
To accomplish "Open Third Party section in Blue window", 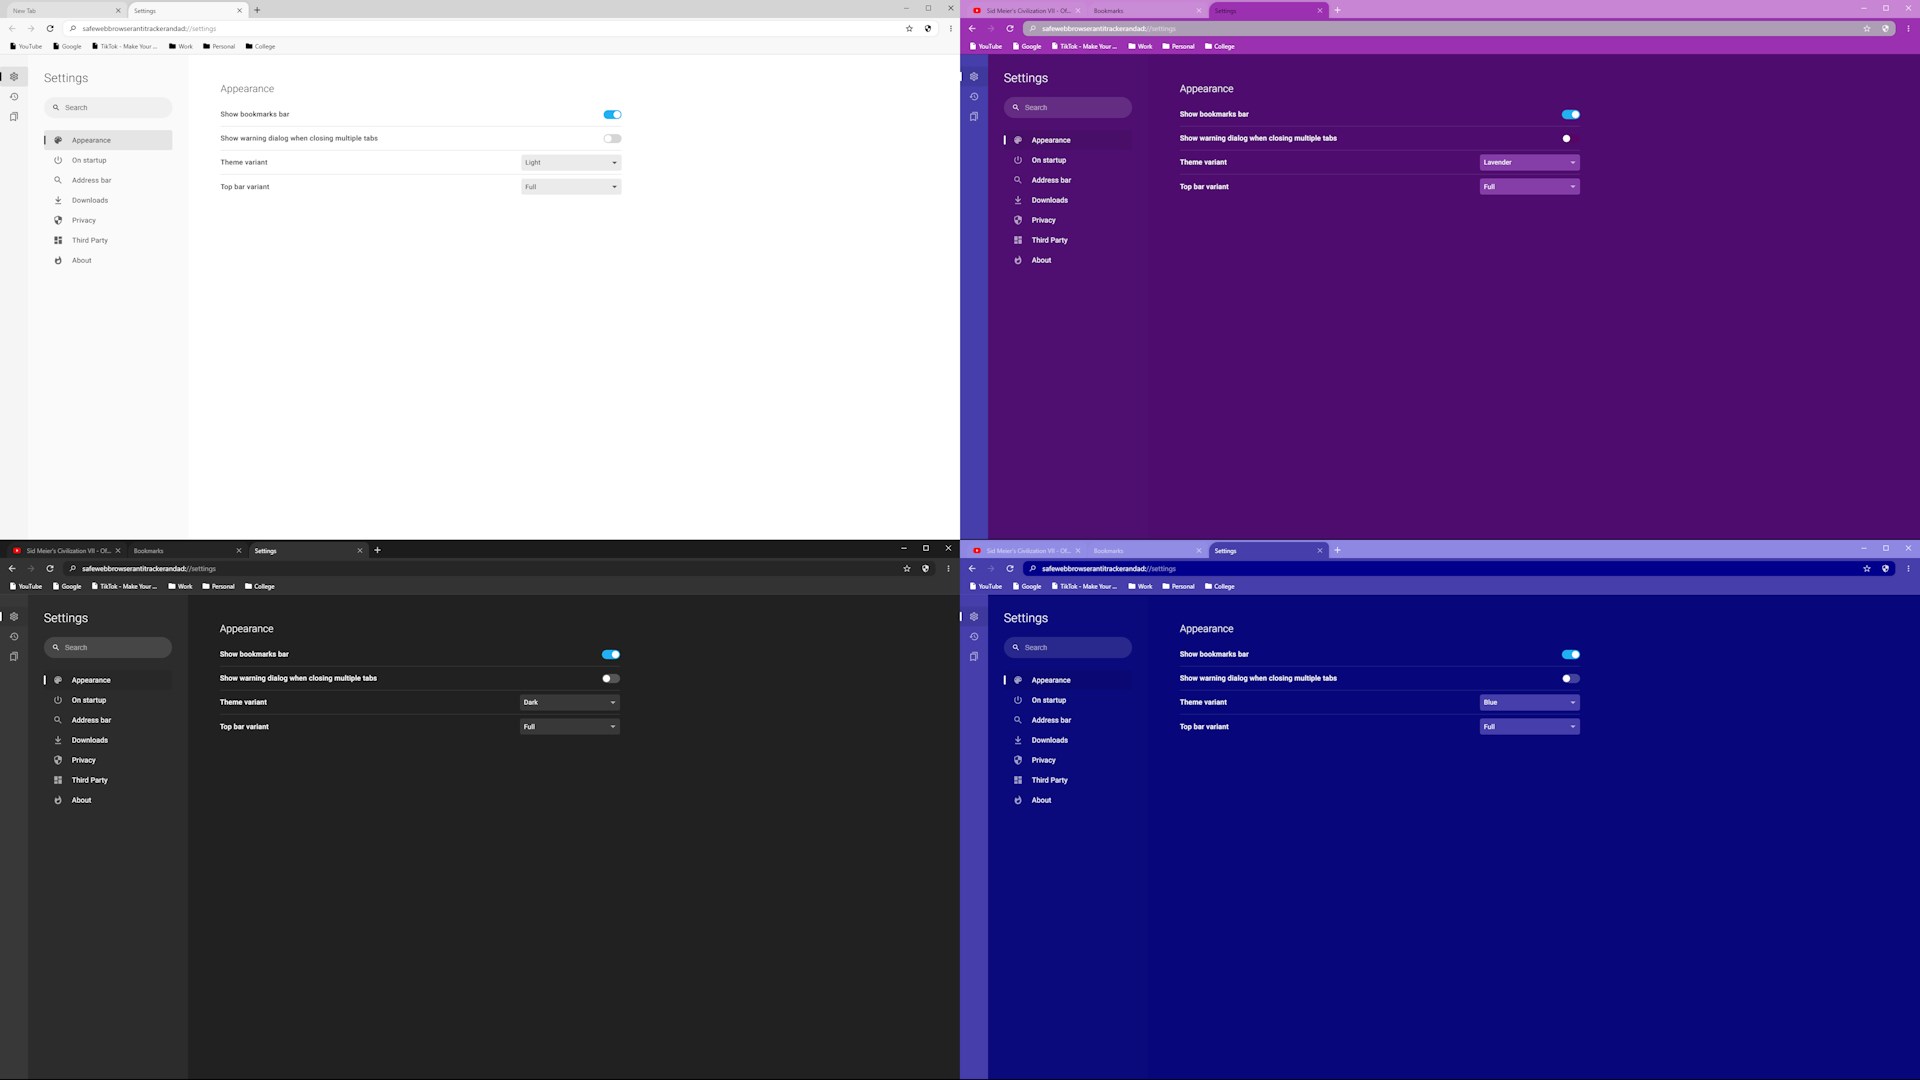I will (1049, 780).
